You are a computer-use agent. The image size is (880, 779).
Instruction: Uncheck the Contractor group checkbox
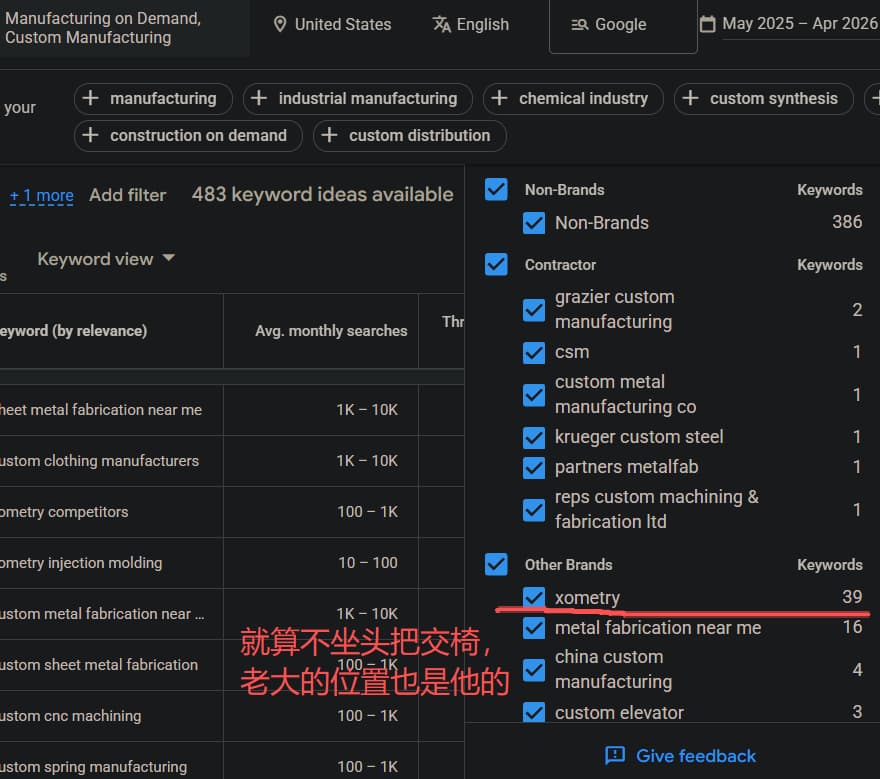point(496,264)
